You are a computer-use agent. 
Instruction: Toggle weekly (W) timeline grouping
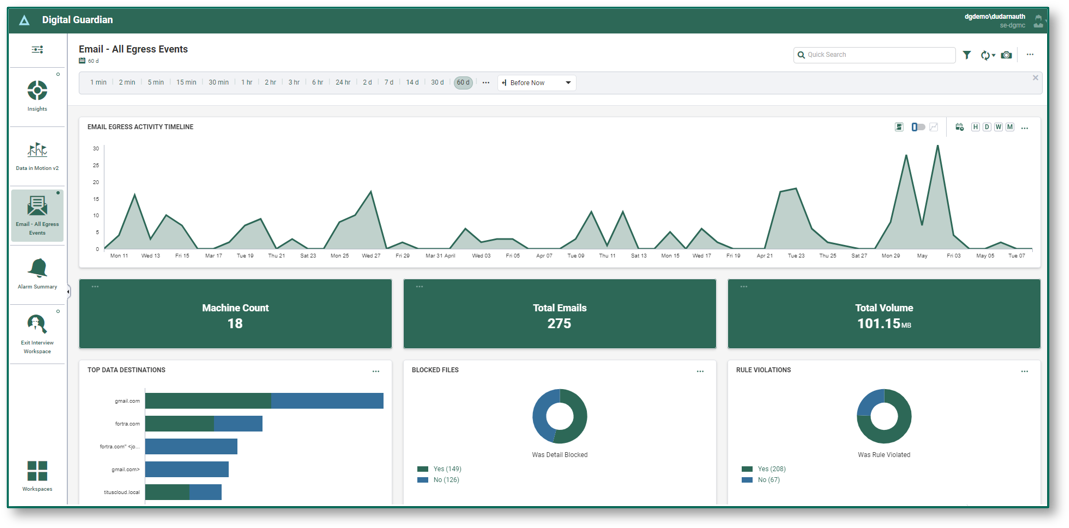(998, 127)
